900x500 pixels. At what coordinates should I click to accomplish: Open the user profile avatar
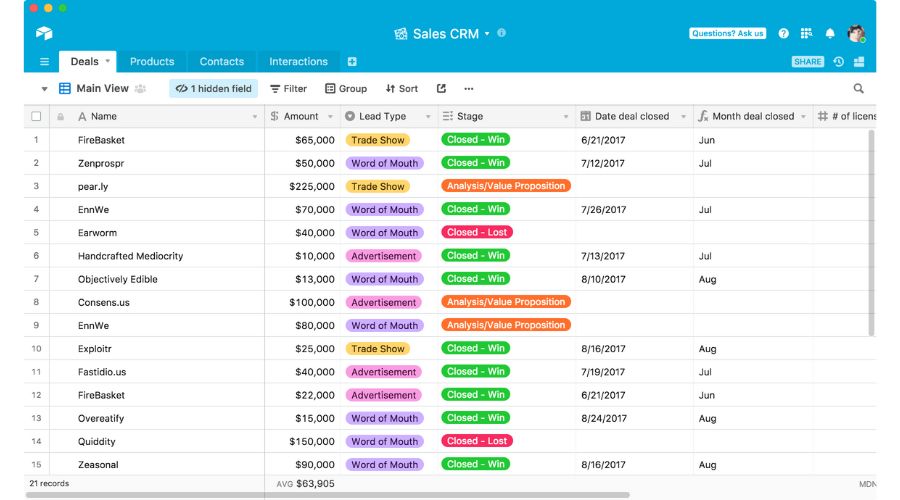[856, 33]
